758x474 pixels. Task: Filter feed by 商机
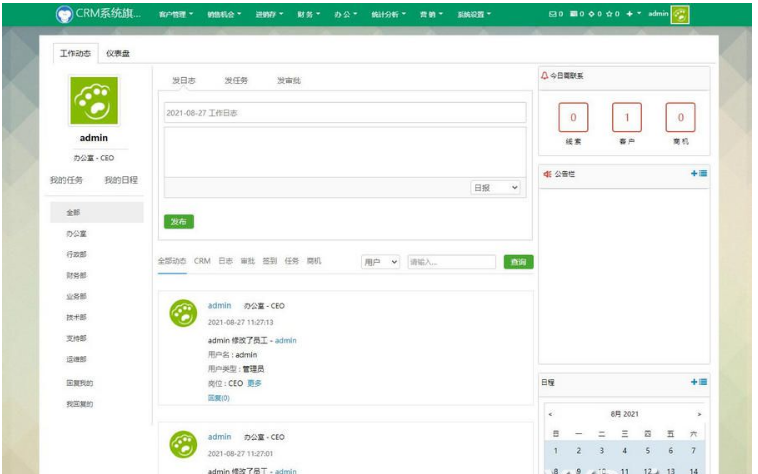click(314, 261)
